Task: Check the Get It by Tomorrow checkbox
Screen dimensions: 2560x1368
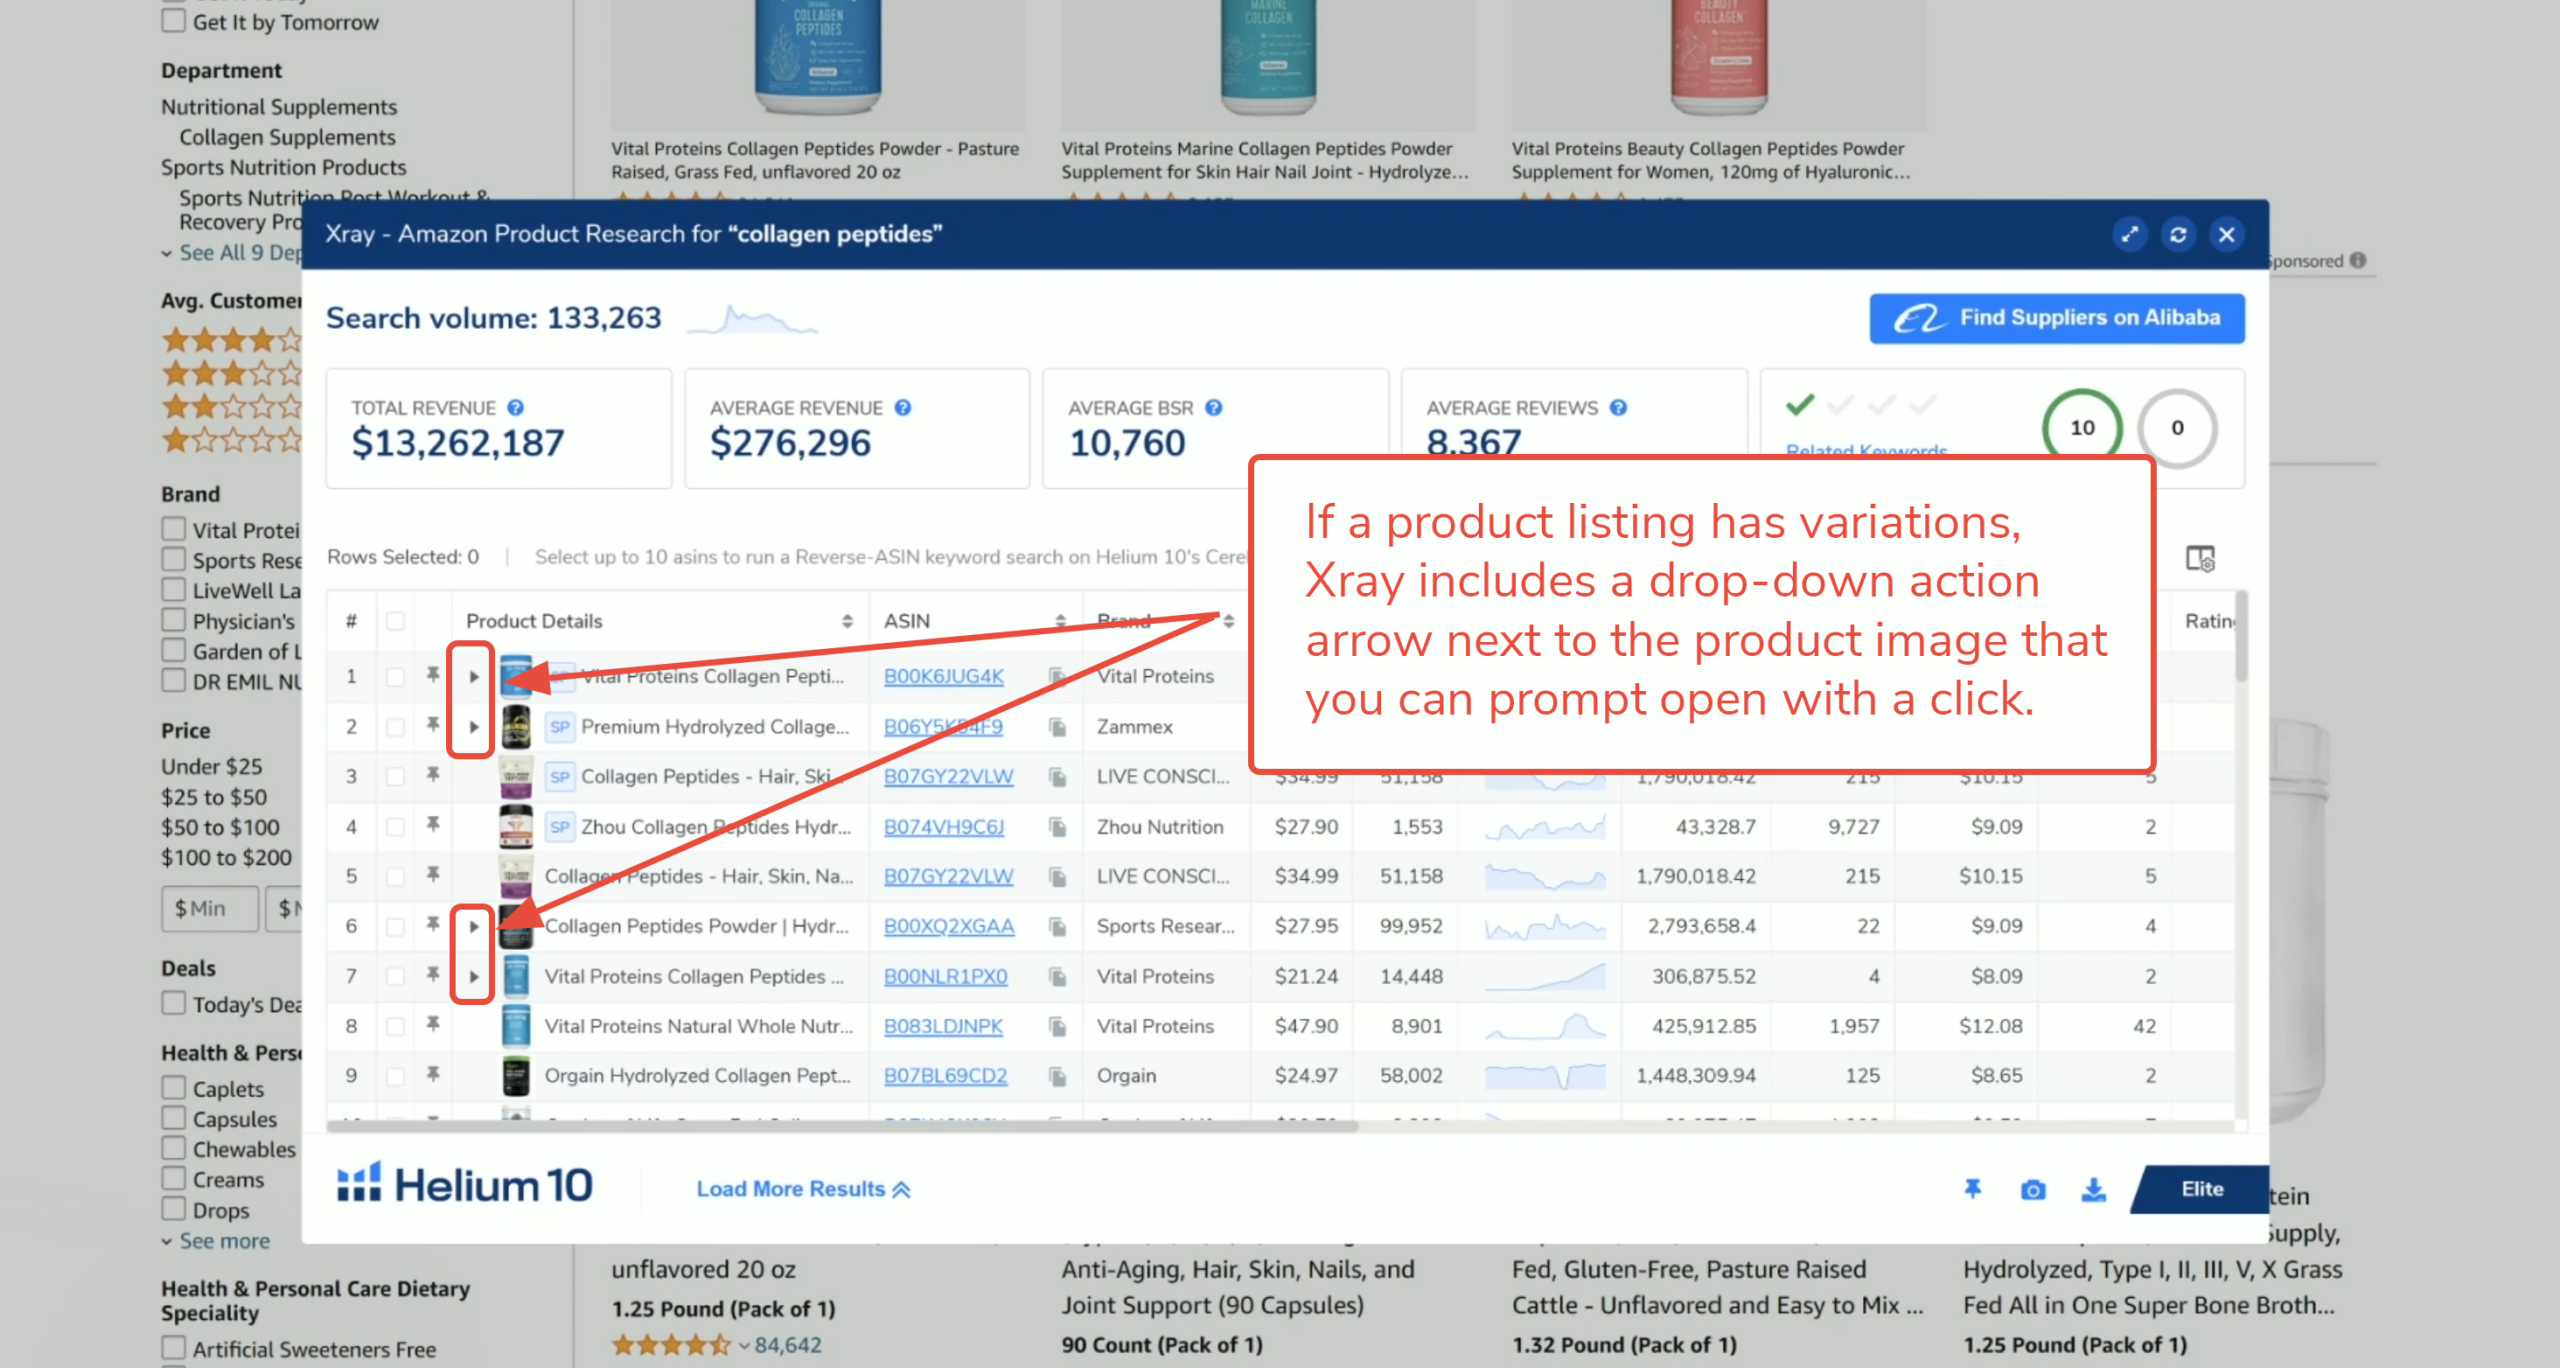Action: click(x=174, y=21)
